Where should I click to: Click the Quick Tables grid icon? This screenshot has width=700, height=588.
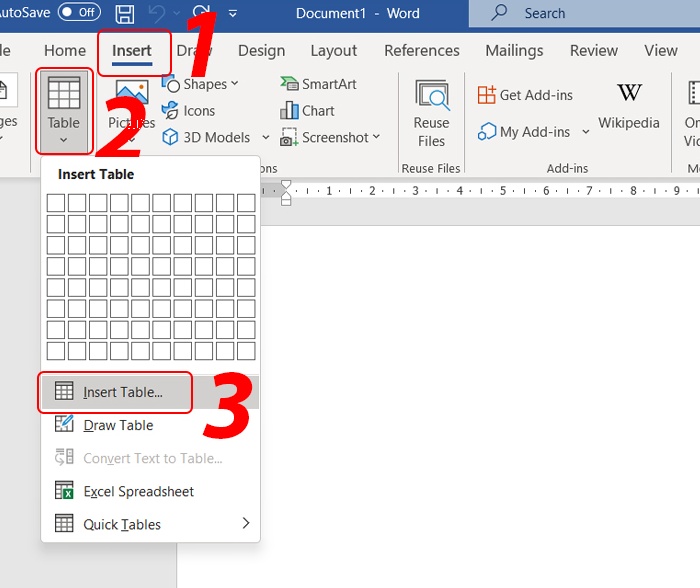pos(64,523)
